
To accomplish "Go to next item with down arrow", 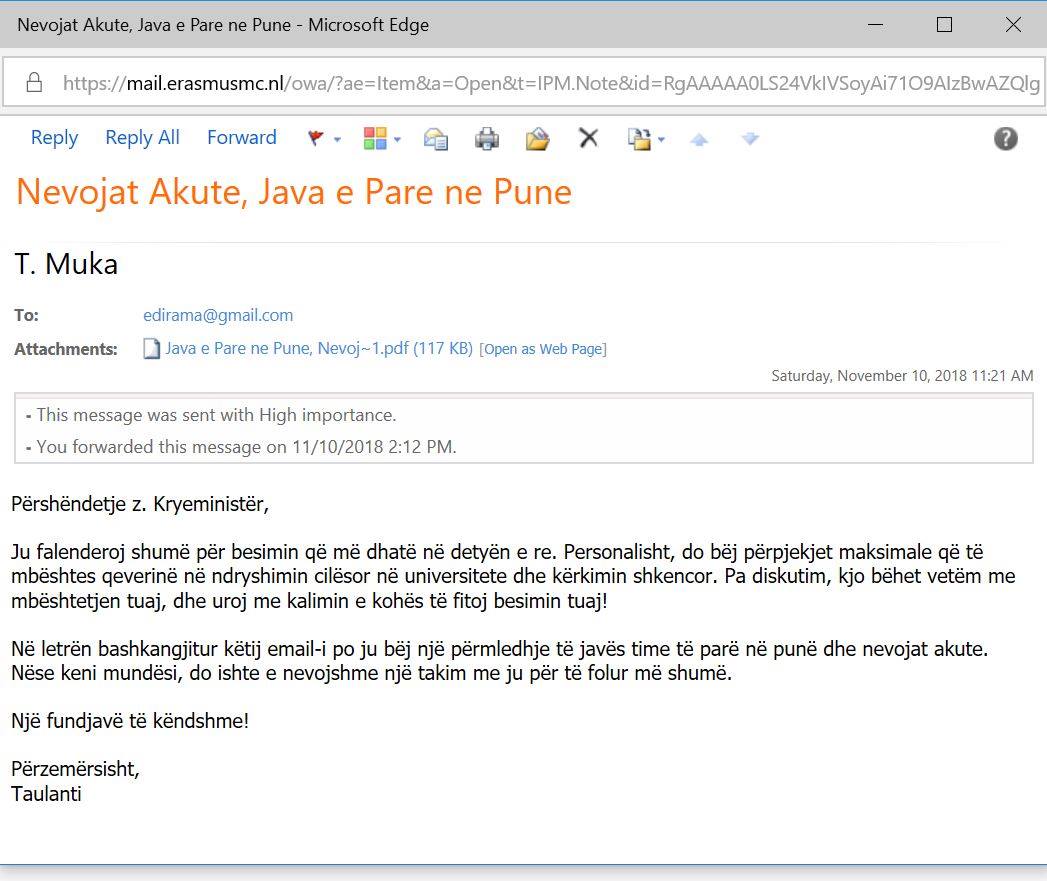I will [750, 139].
